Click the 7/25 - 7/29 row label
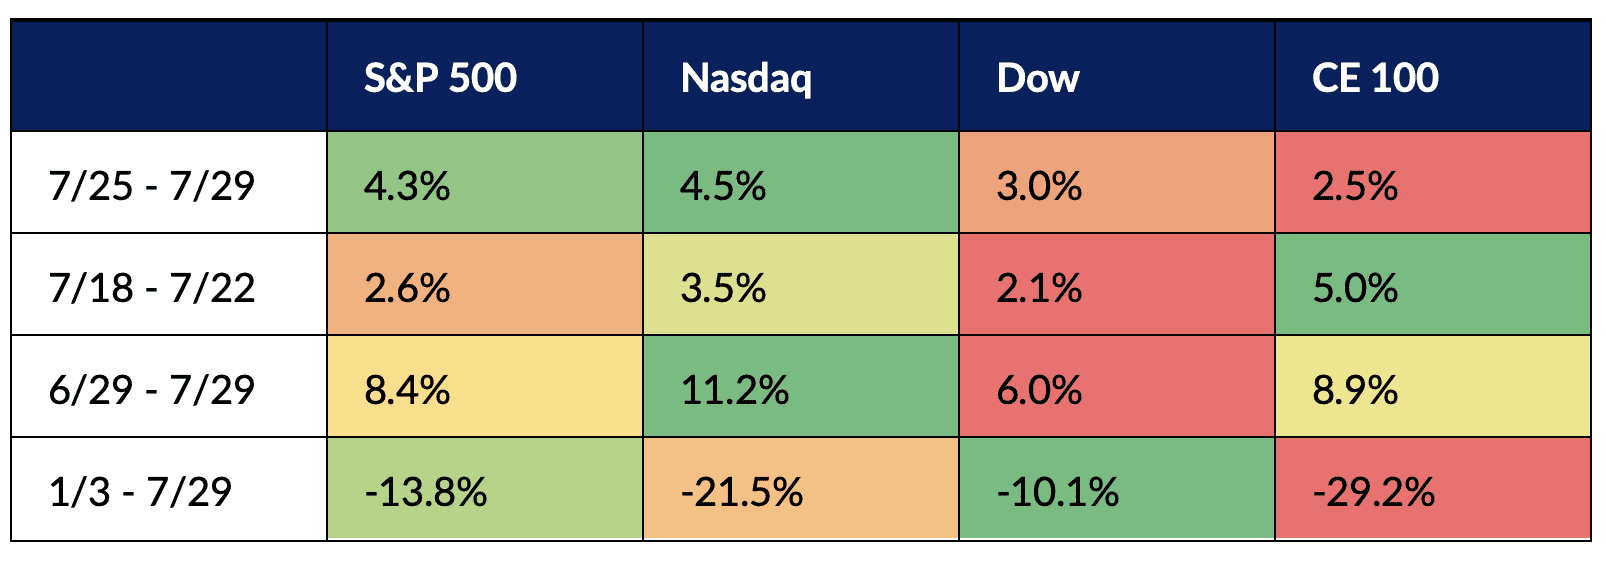This screenshot has height=562, width=1606. pyautogui.click(x=152, y=186)
